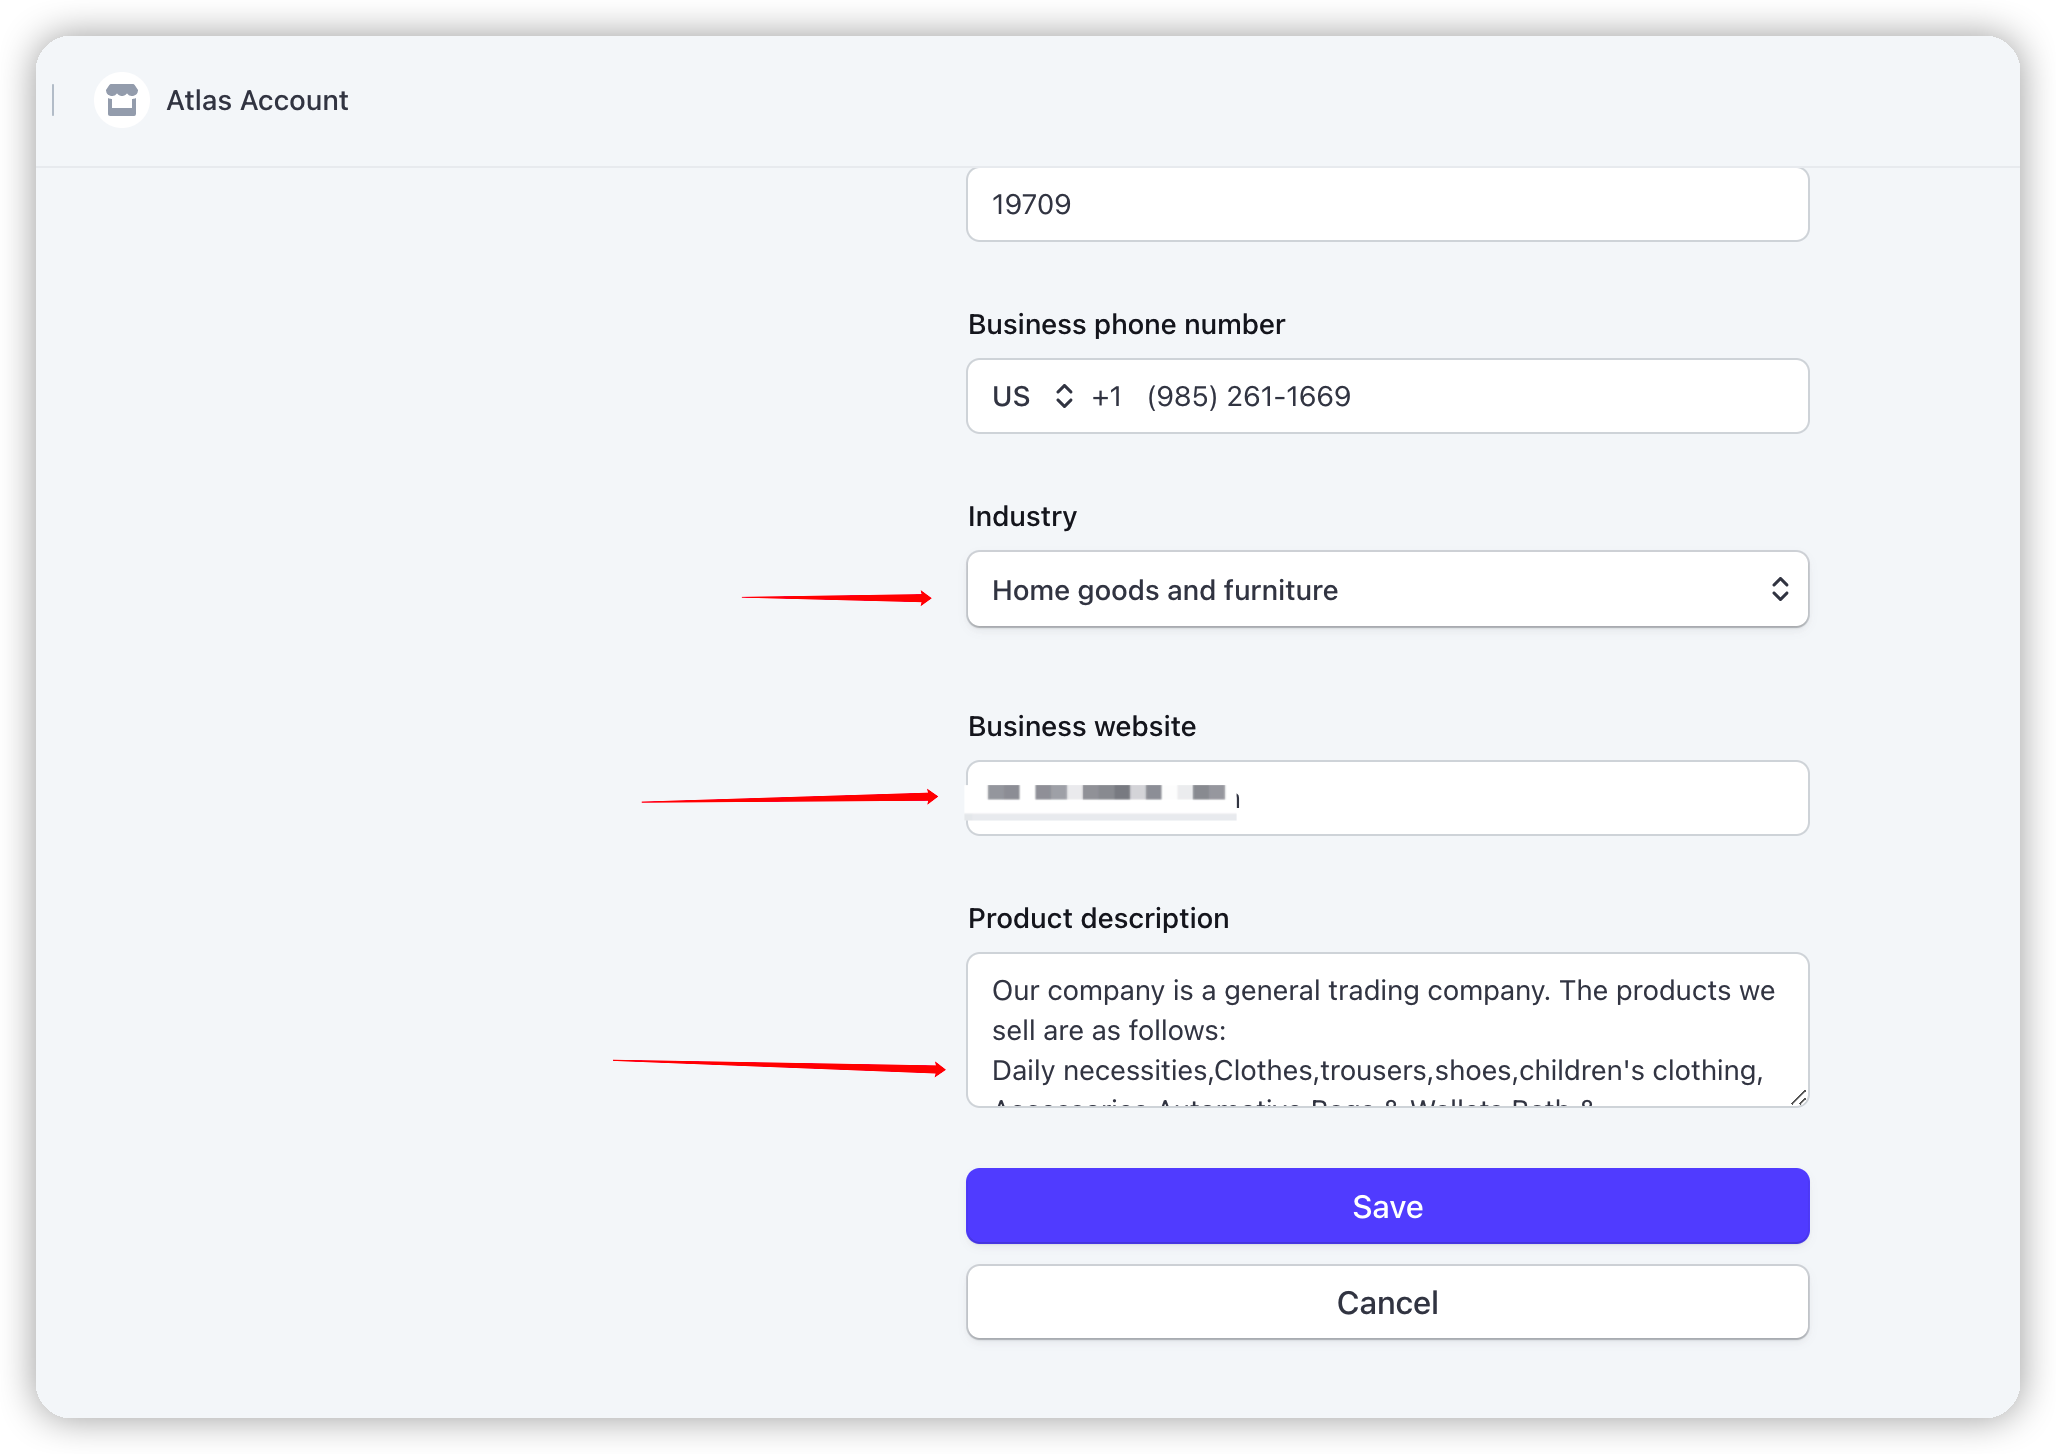The width and height of the screenshot is (2056, 1454).
Task: Click the Product description resize handle
Action: 1798,1097
